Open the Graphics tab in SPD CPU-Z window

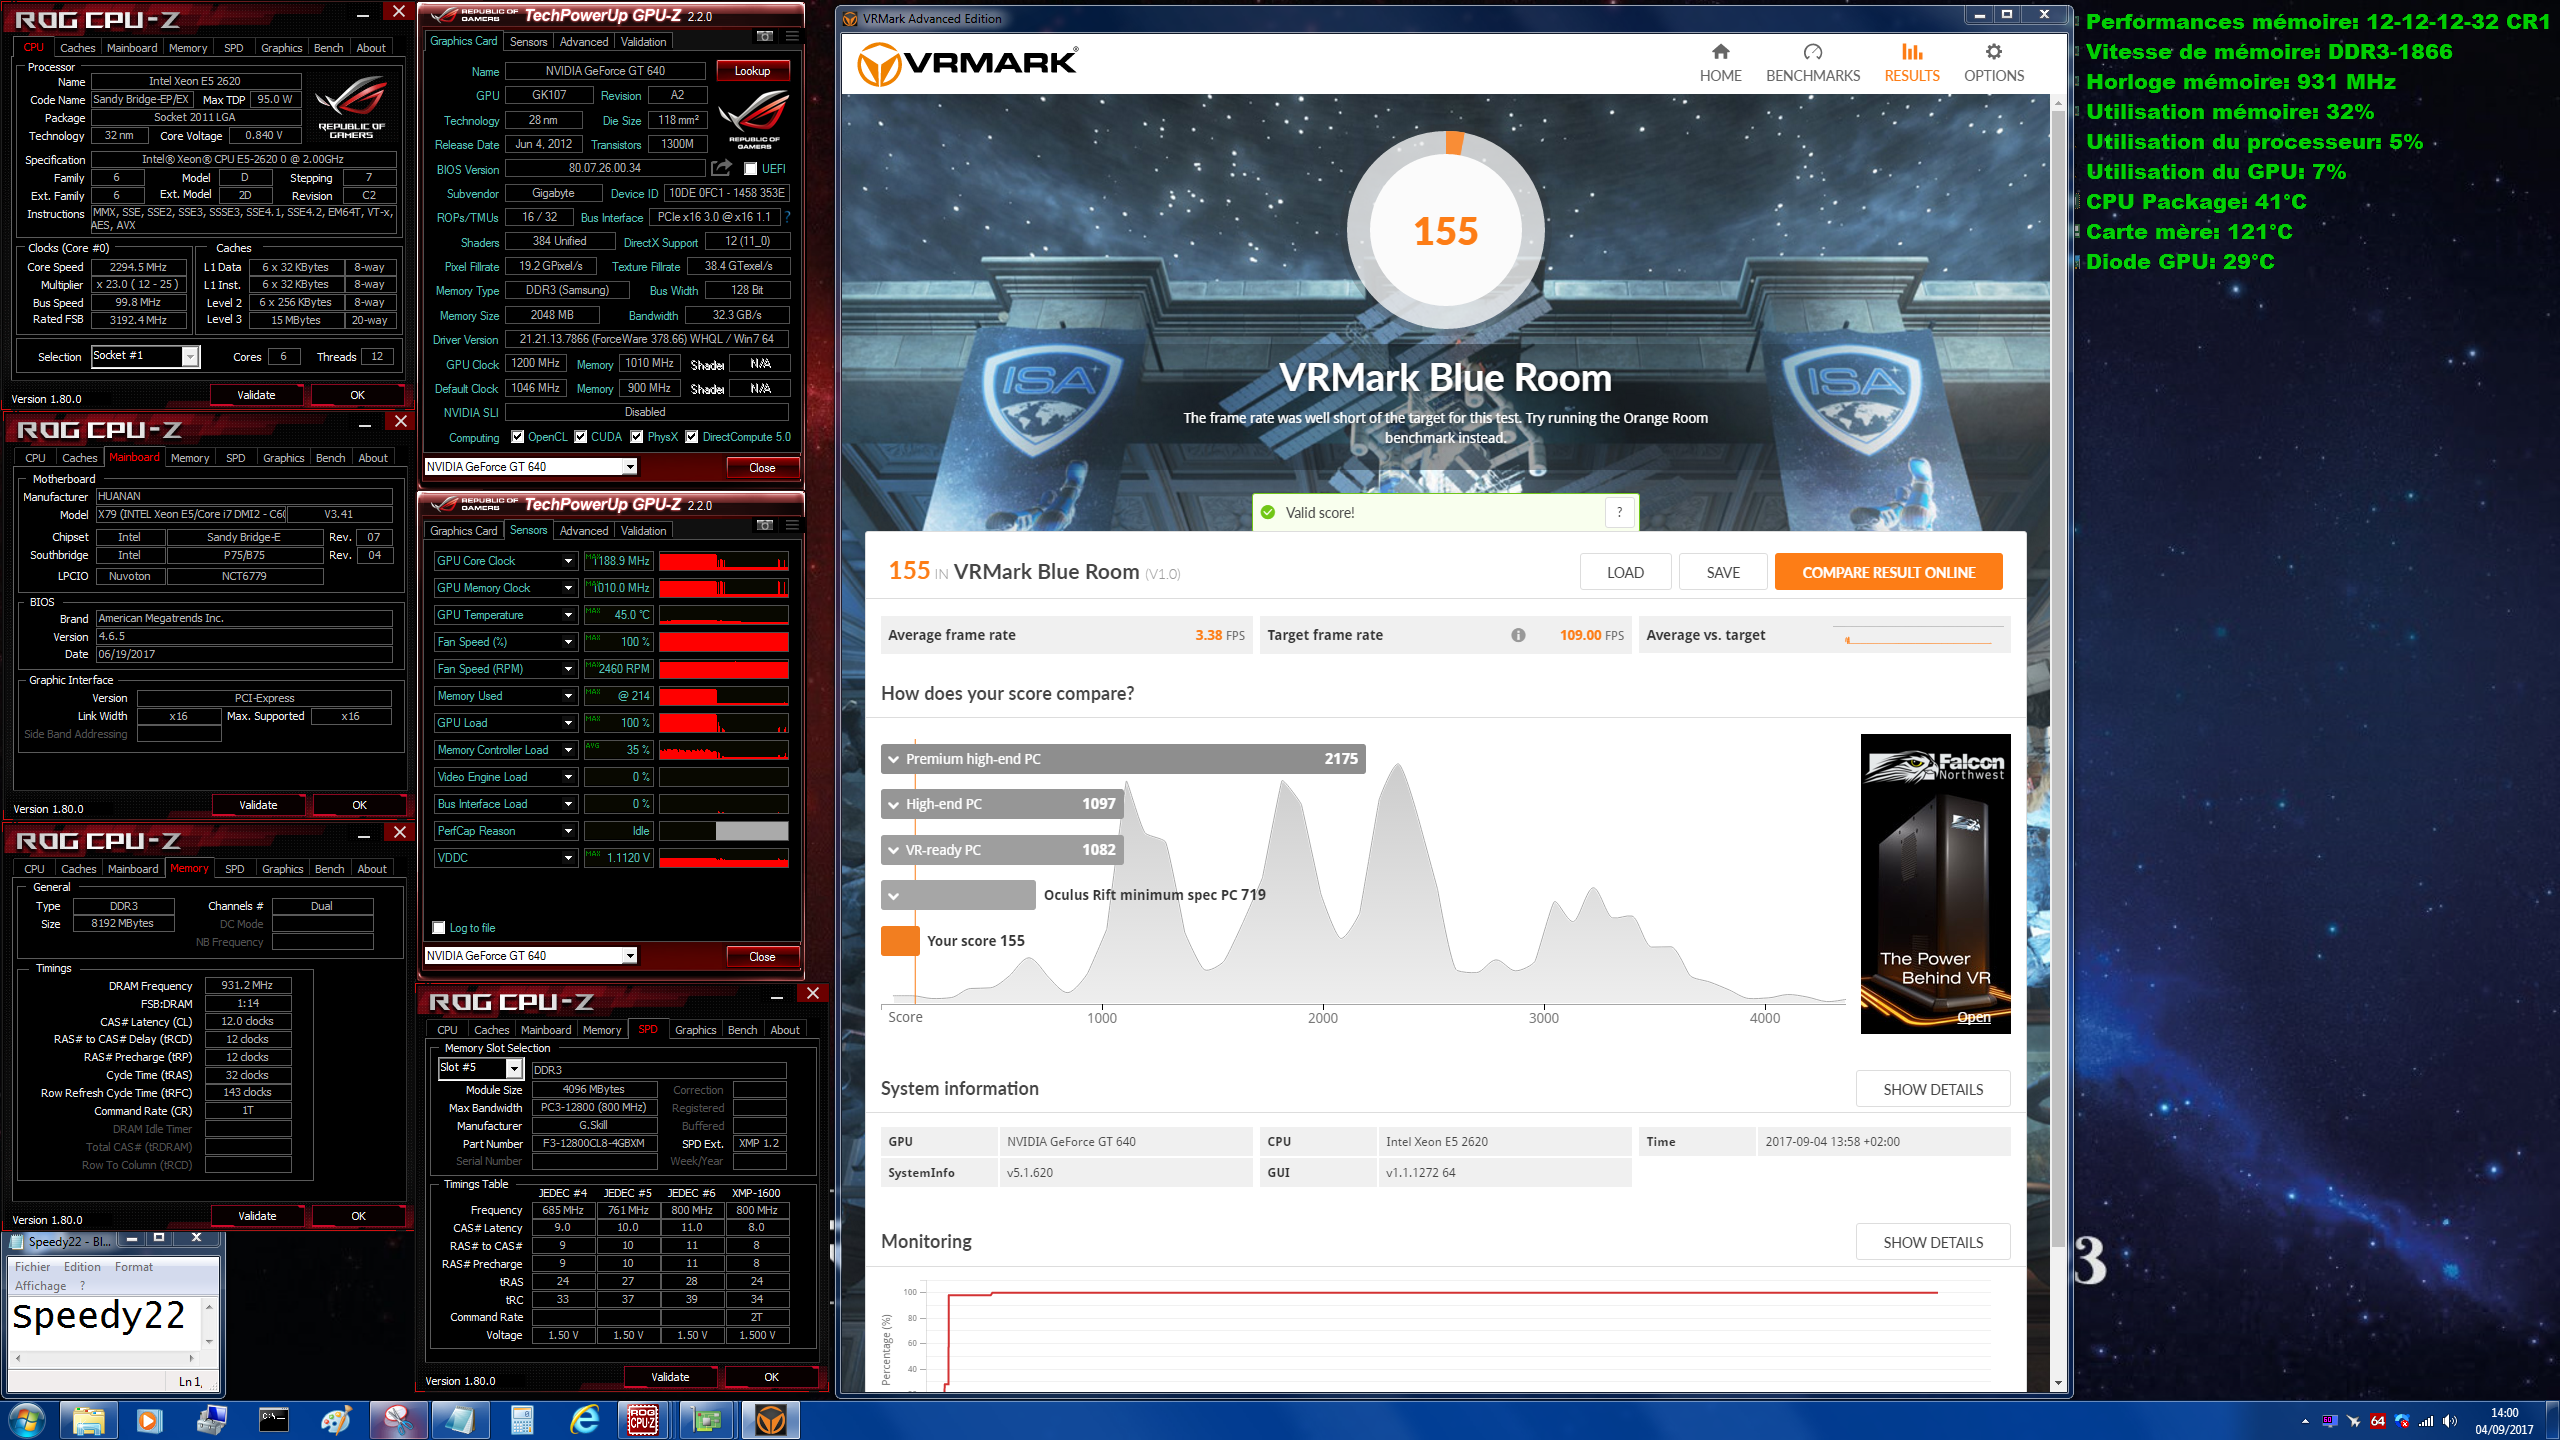pos(695,1029)
